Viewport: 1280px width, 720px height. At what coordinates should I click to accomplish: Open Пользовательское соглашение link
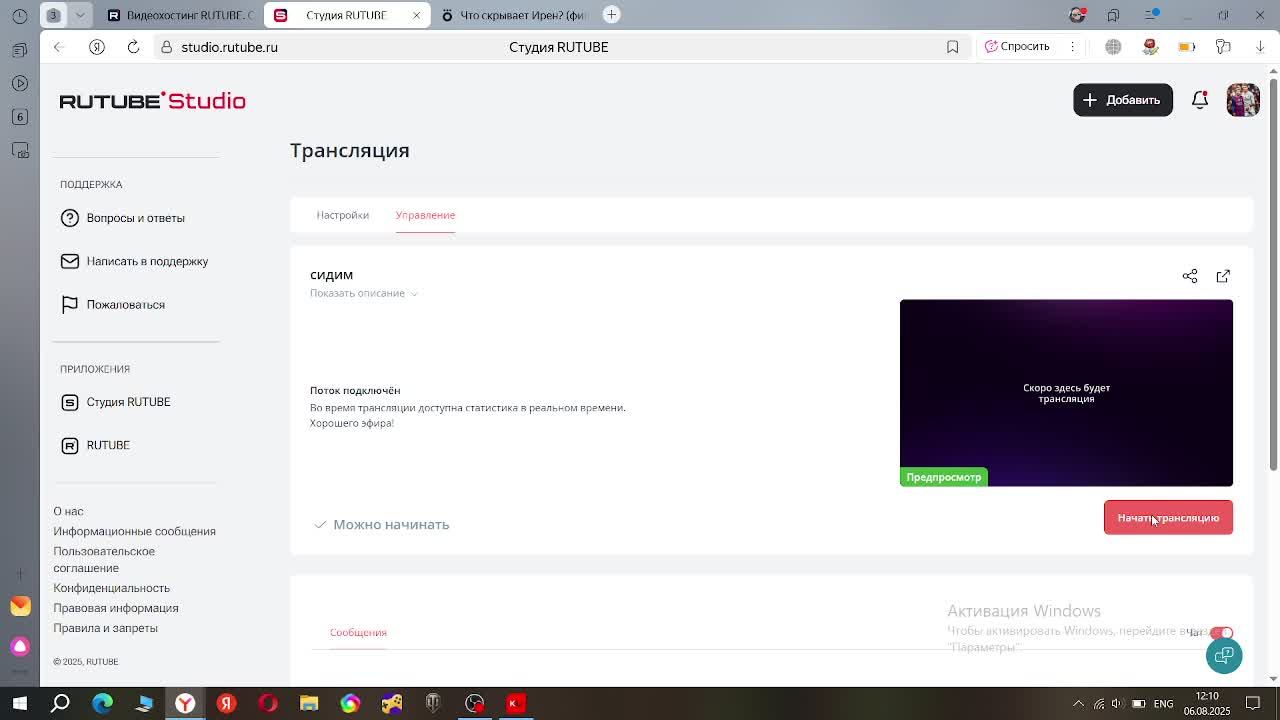click(104, 559)
